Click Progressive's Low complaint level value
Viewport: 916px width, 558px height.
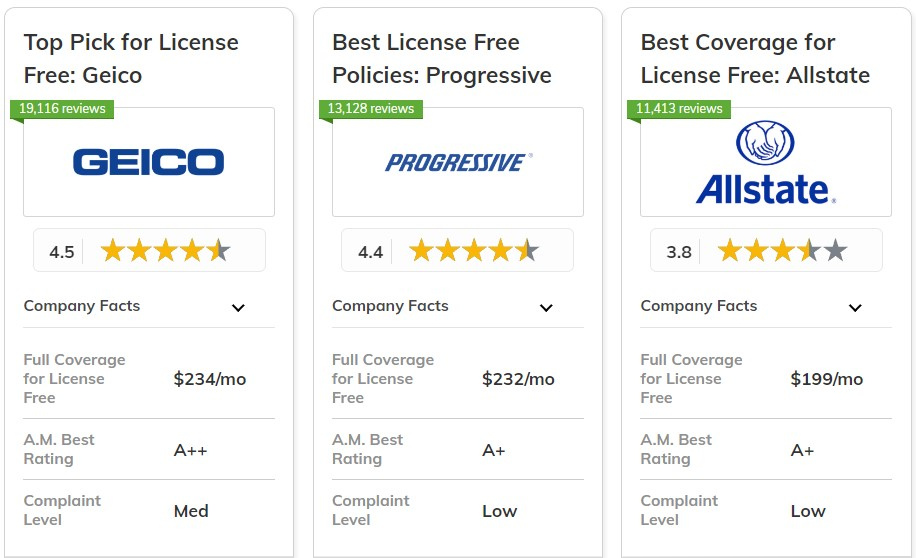pyautogui.click(x=499, y=511)
